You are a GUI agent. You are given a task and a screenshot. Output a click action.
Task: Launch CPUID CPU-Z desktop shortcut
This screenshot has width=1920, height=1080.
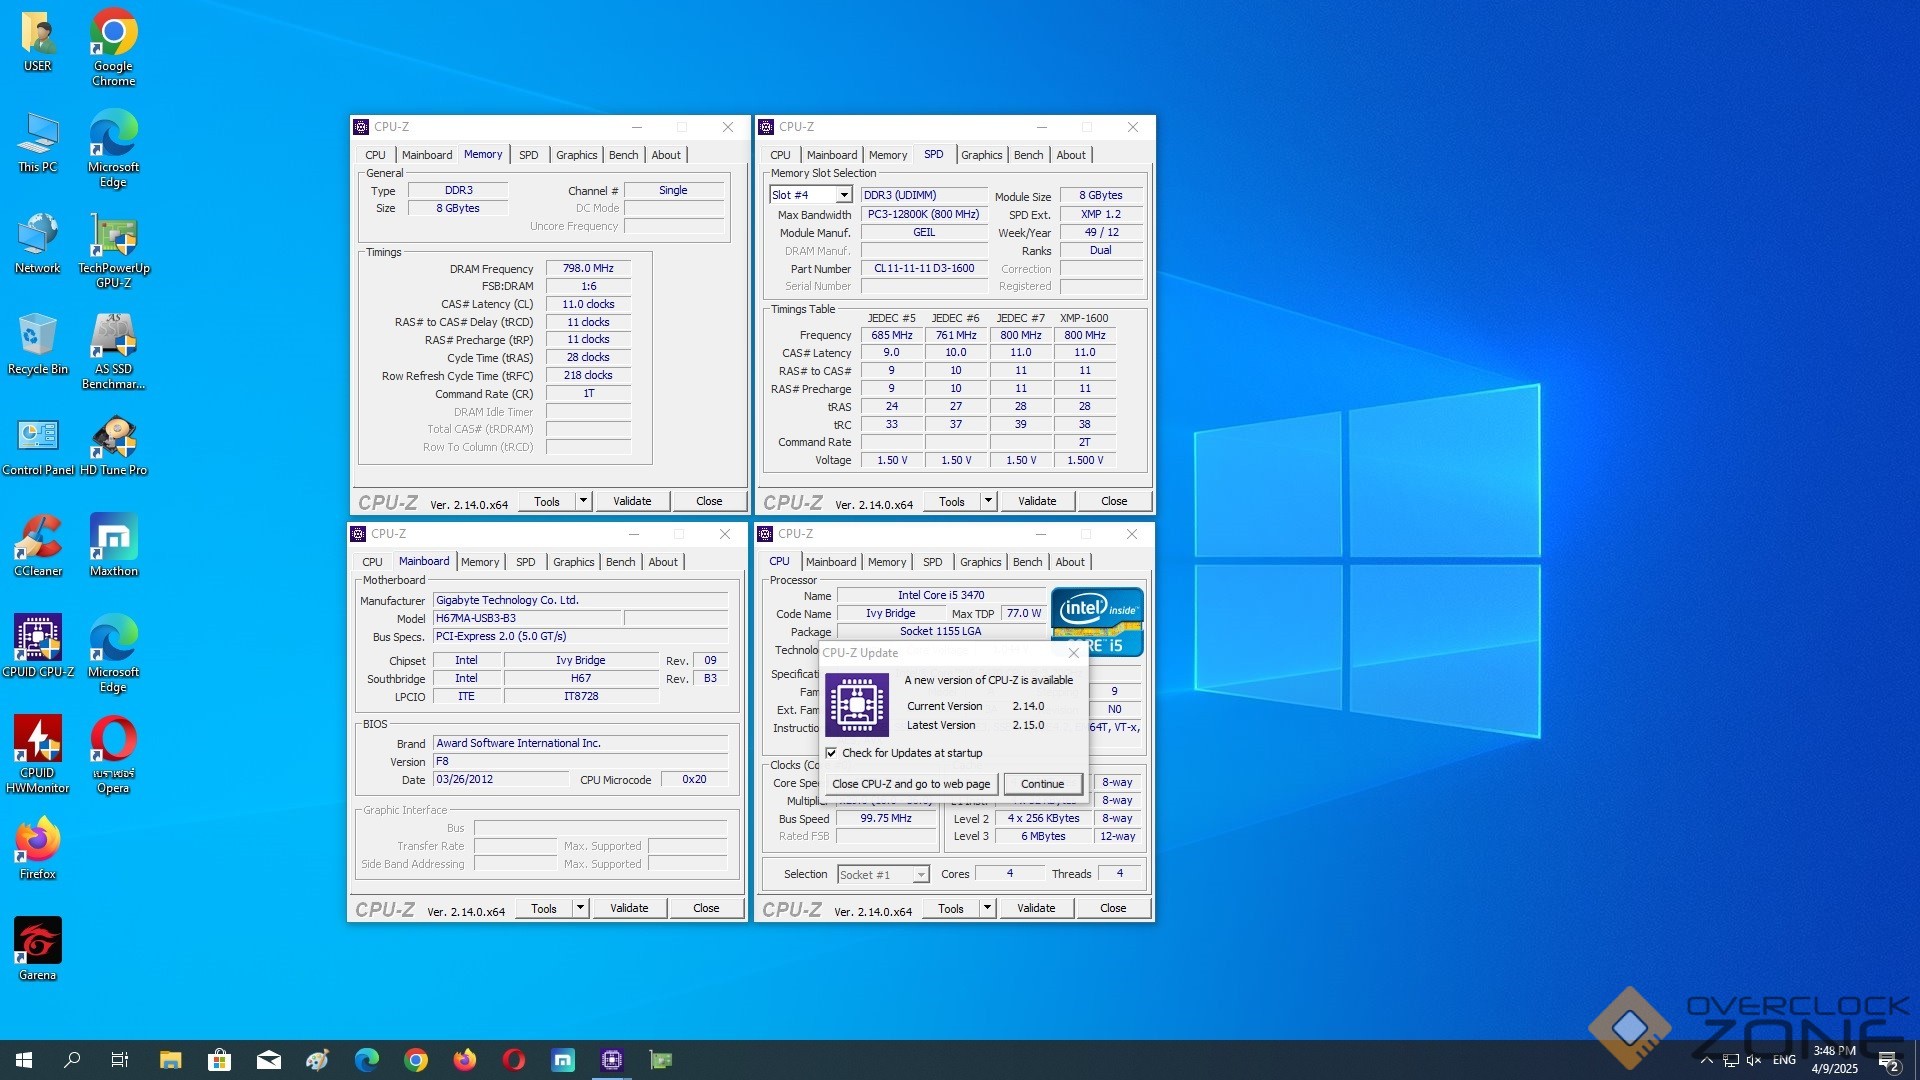click(x=38, y=646)
